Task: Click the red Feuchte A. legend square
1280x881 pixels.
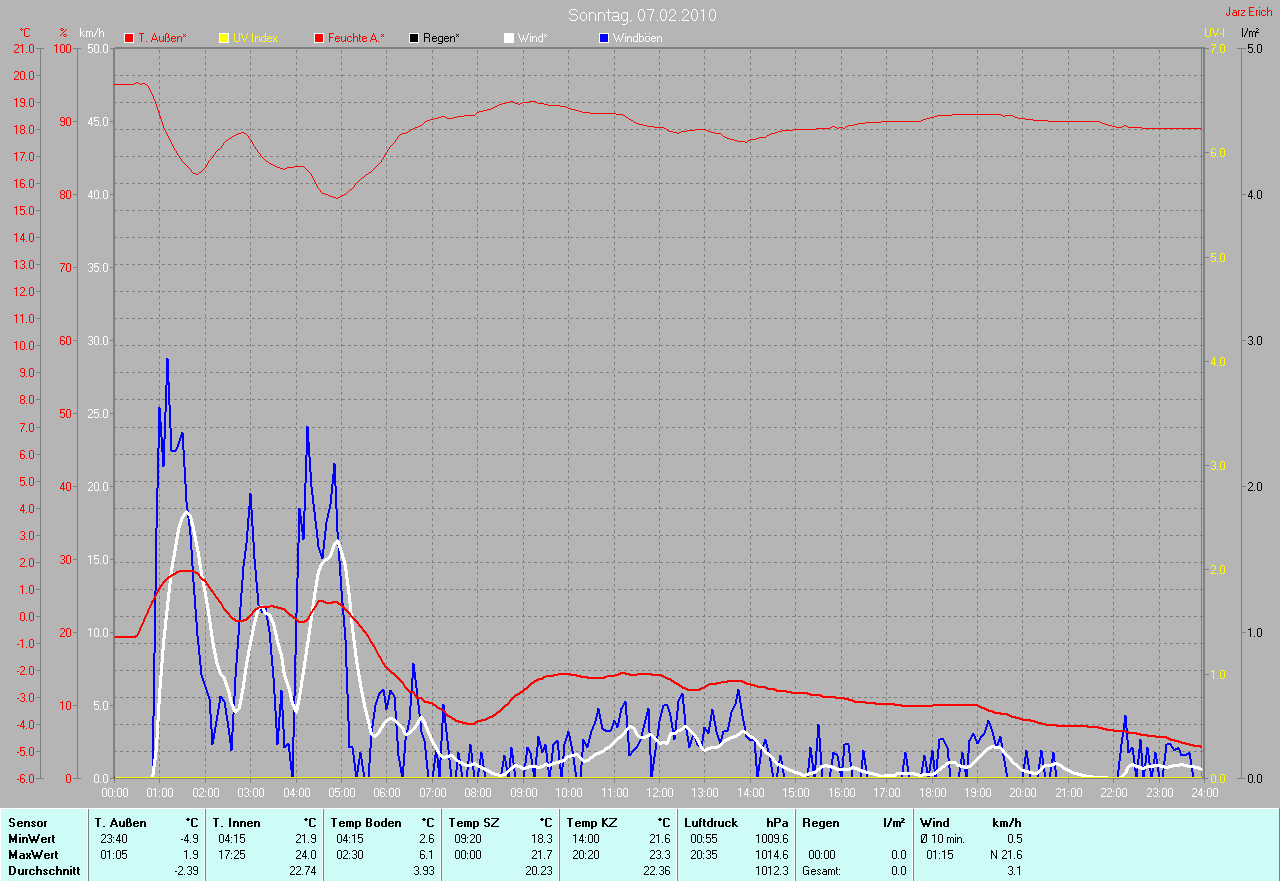Action: tap(319, 38)
